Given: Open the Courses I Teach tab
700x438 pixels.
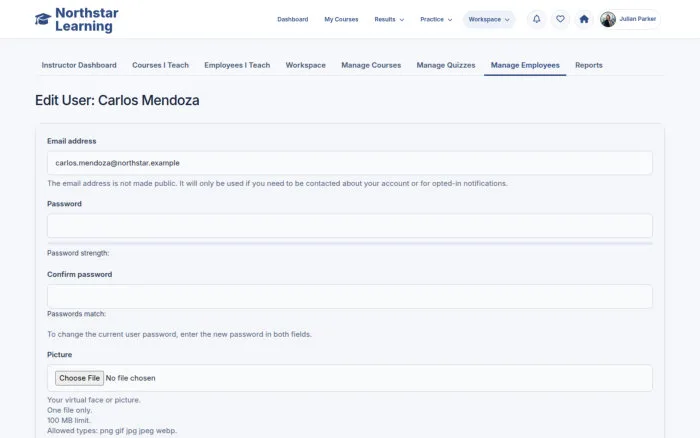Looking at the screenshot, I should tap(160, 65).
